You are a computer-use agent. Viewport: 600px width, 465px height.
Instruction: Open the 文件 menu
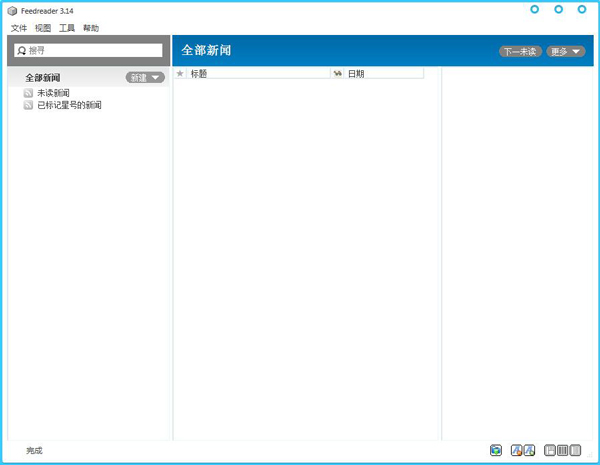point(19,28)
